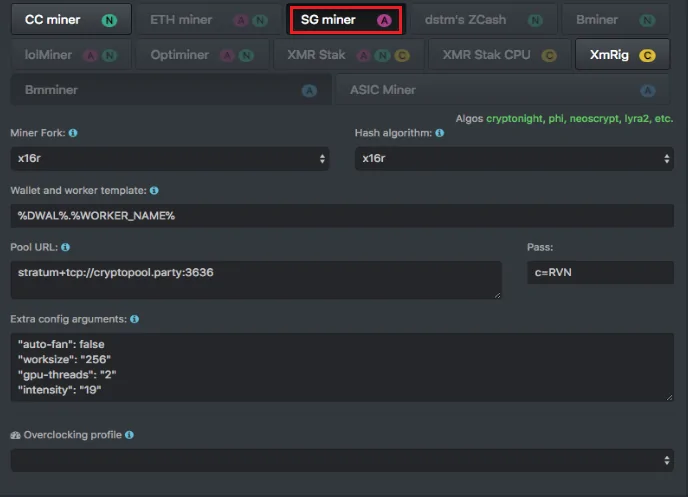Show info for Extra config arguments

click(x=135, y=319)
